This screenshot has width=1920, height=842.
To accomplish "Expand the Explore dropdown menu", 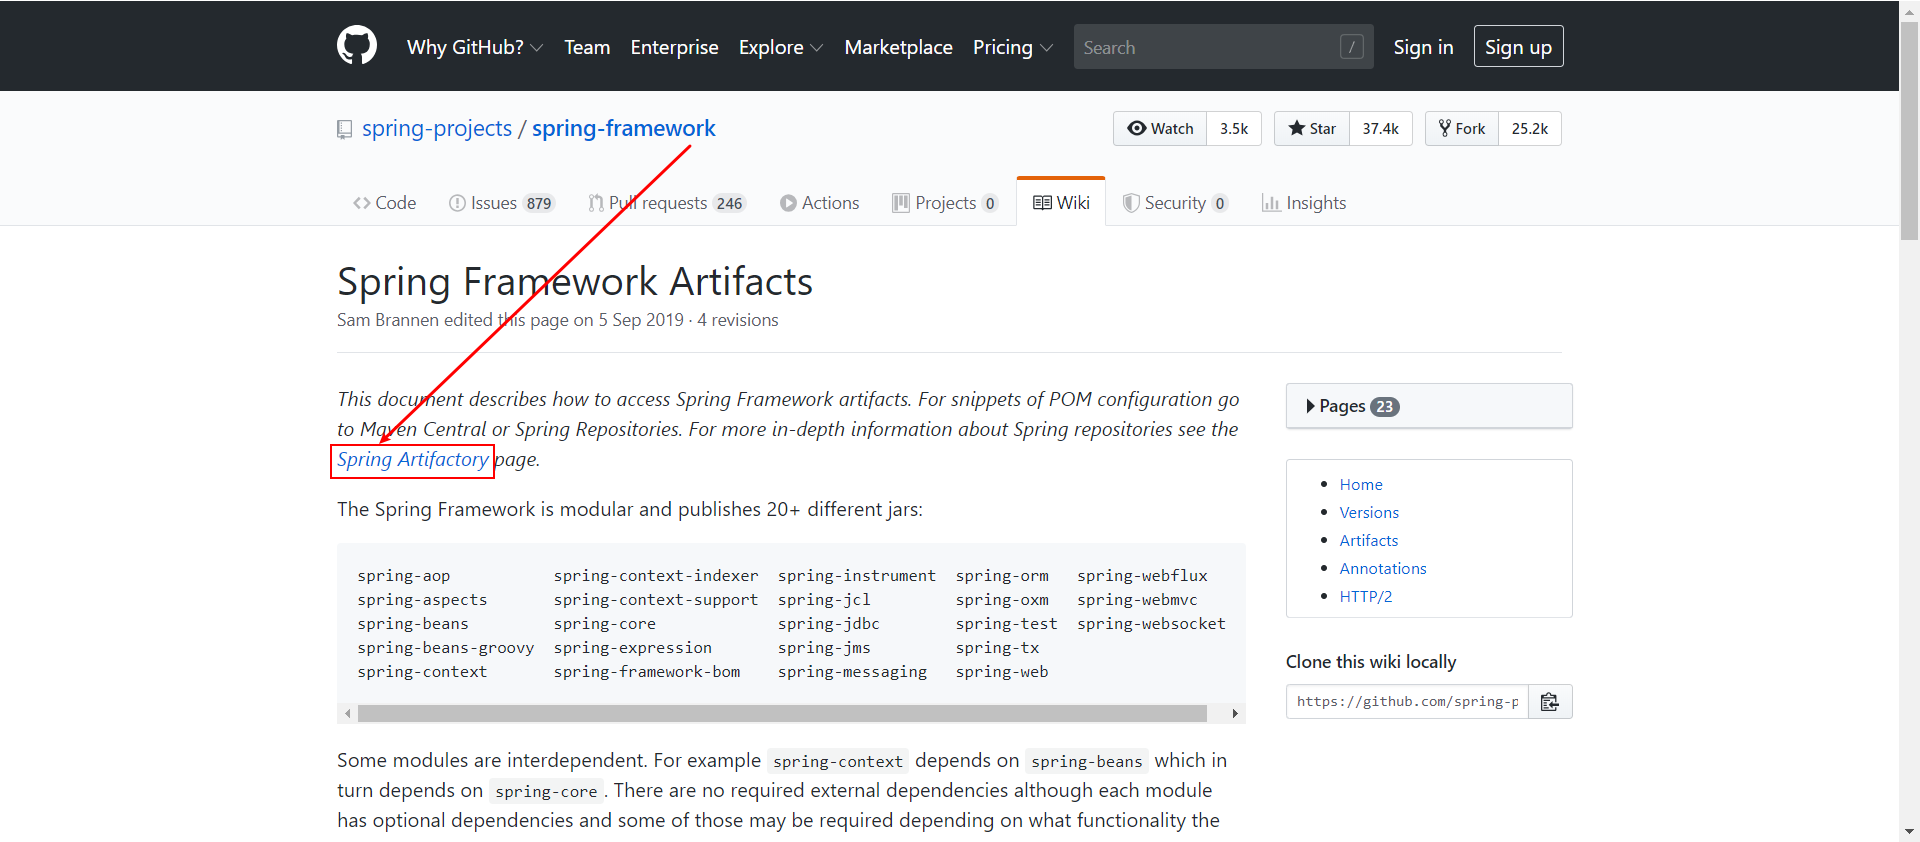I will (781, 47).
